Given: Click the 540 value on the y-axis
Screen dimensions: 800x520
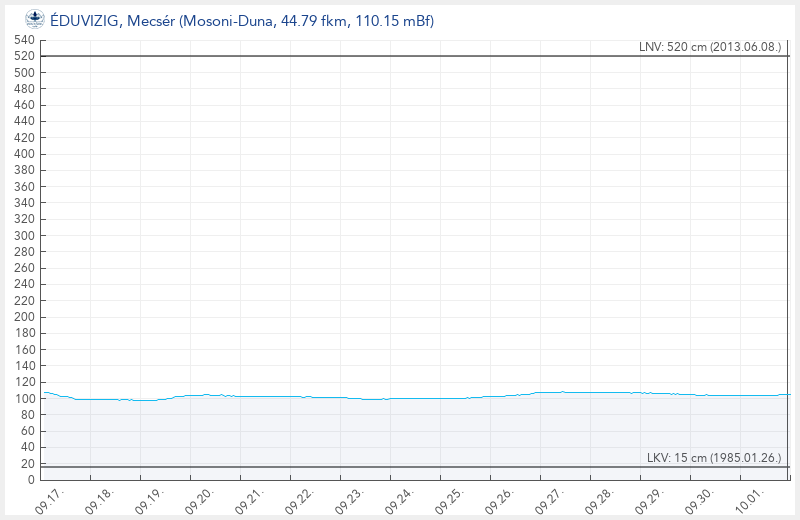Looking at the screenshot, I should click(25, 40).
